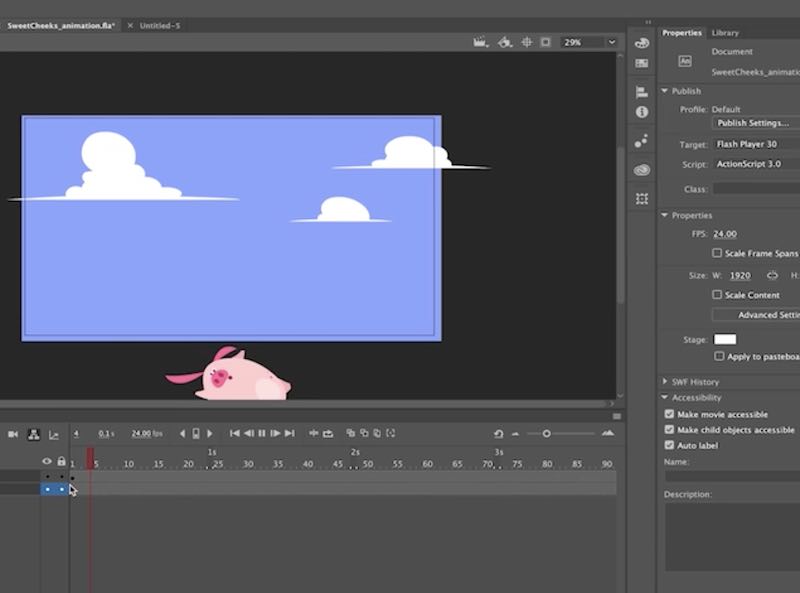Collapse the Publish section
The width and height of the screenshot is (800, 593).
click(x=664, y=91)
